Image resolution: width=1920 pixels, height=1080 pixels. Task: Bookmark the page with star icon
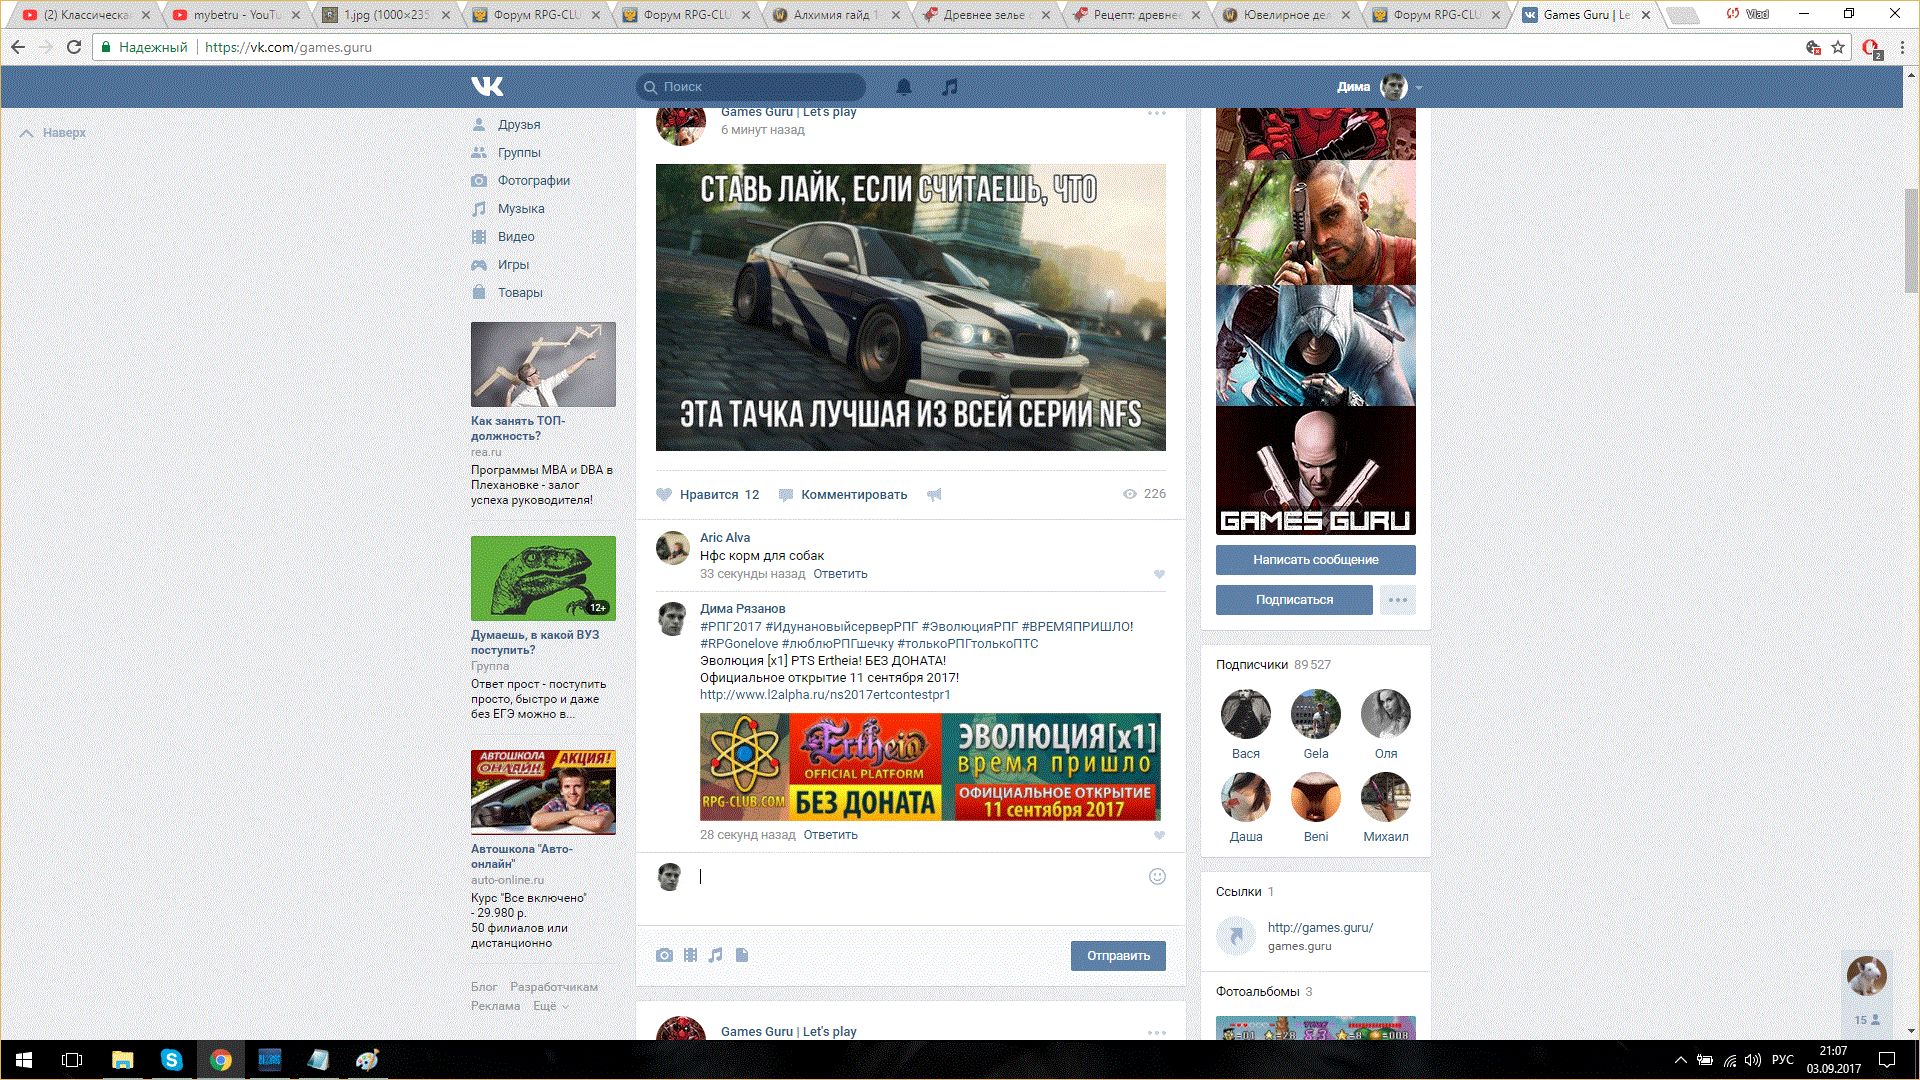click(1838, 47)
